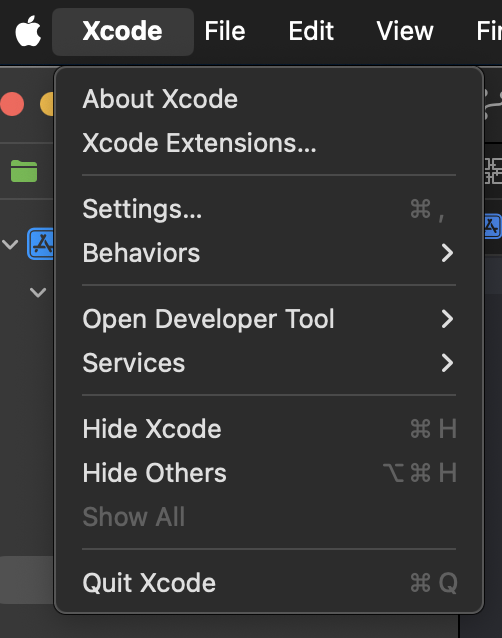Choose Quit Xcode

pyautogui.click(x=269, y=582)
